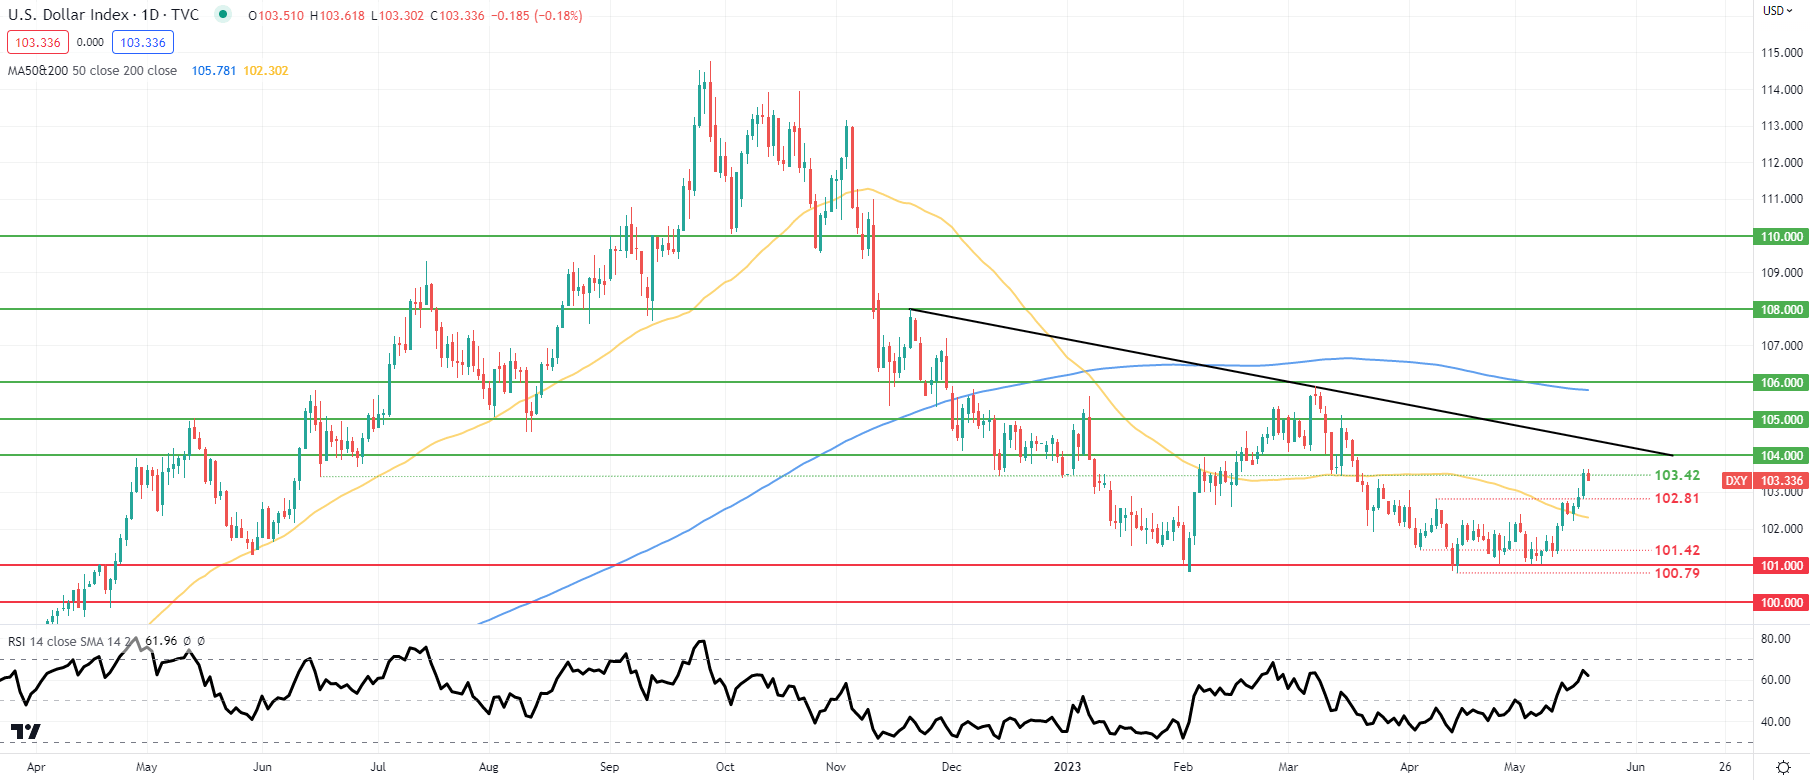Click the red 100.79 level annotation
This screenshot has width=1810, height=780.
[x=1677, y=573]
